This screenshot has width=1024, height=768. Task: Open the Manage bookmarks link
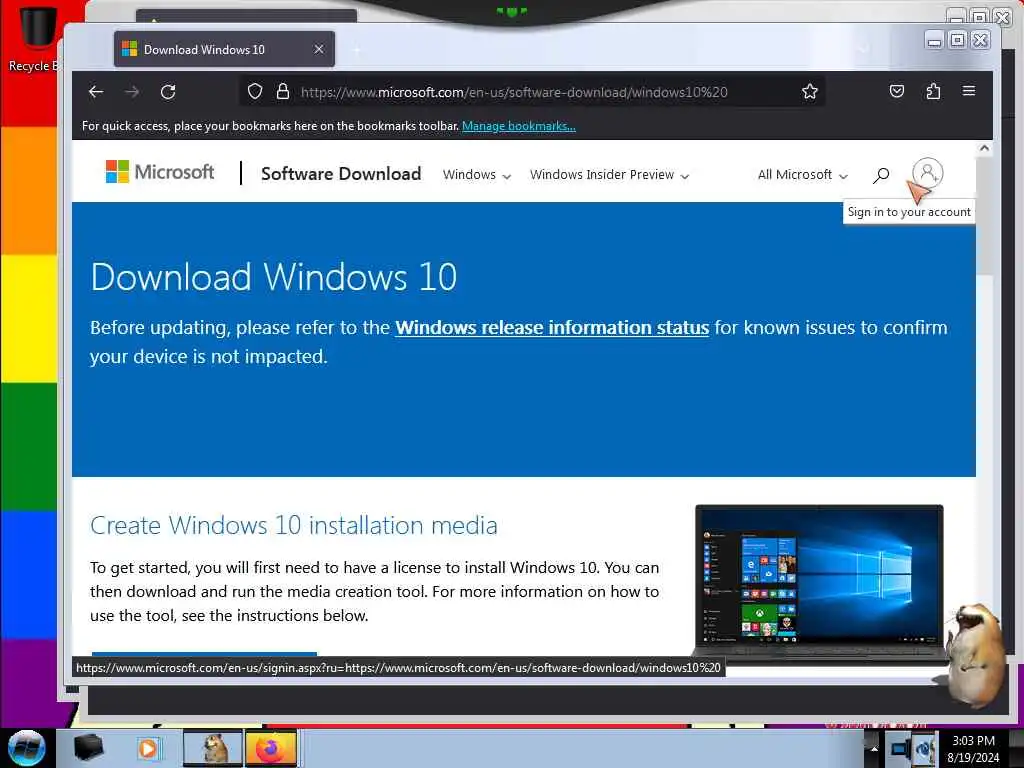point(519,126)
